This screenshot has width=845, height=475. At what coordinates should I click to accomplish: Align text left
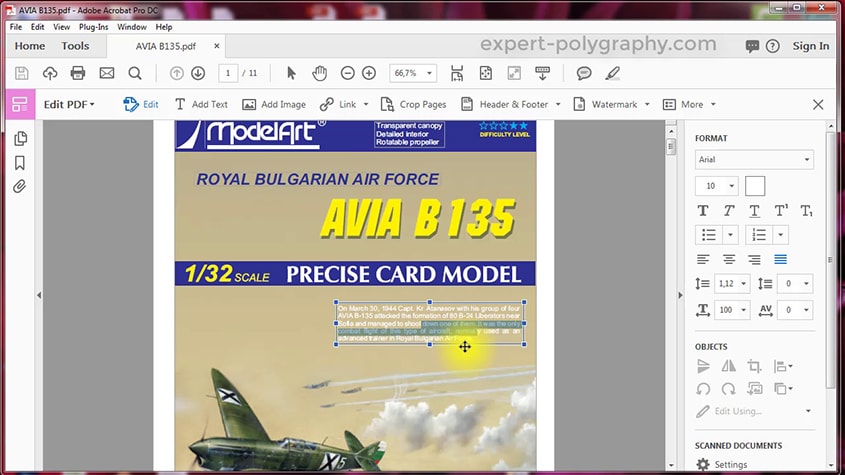(703, 259)
